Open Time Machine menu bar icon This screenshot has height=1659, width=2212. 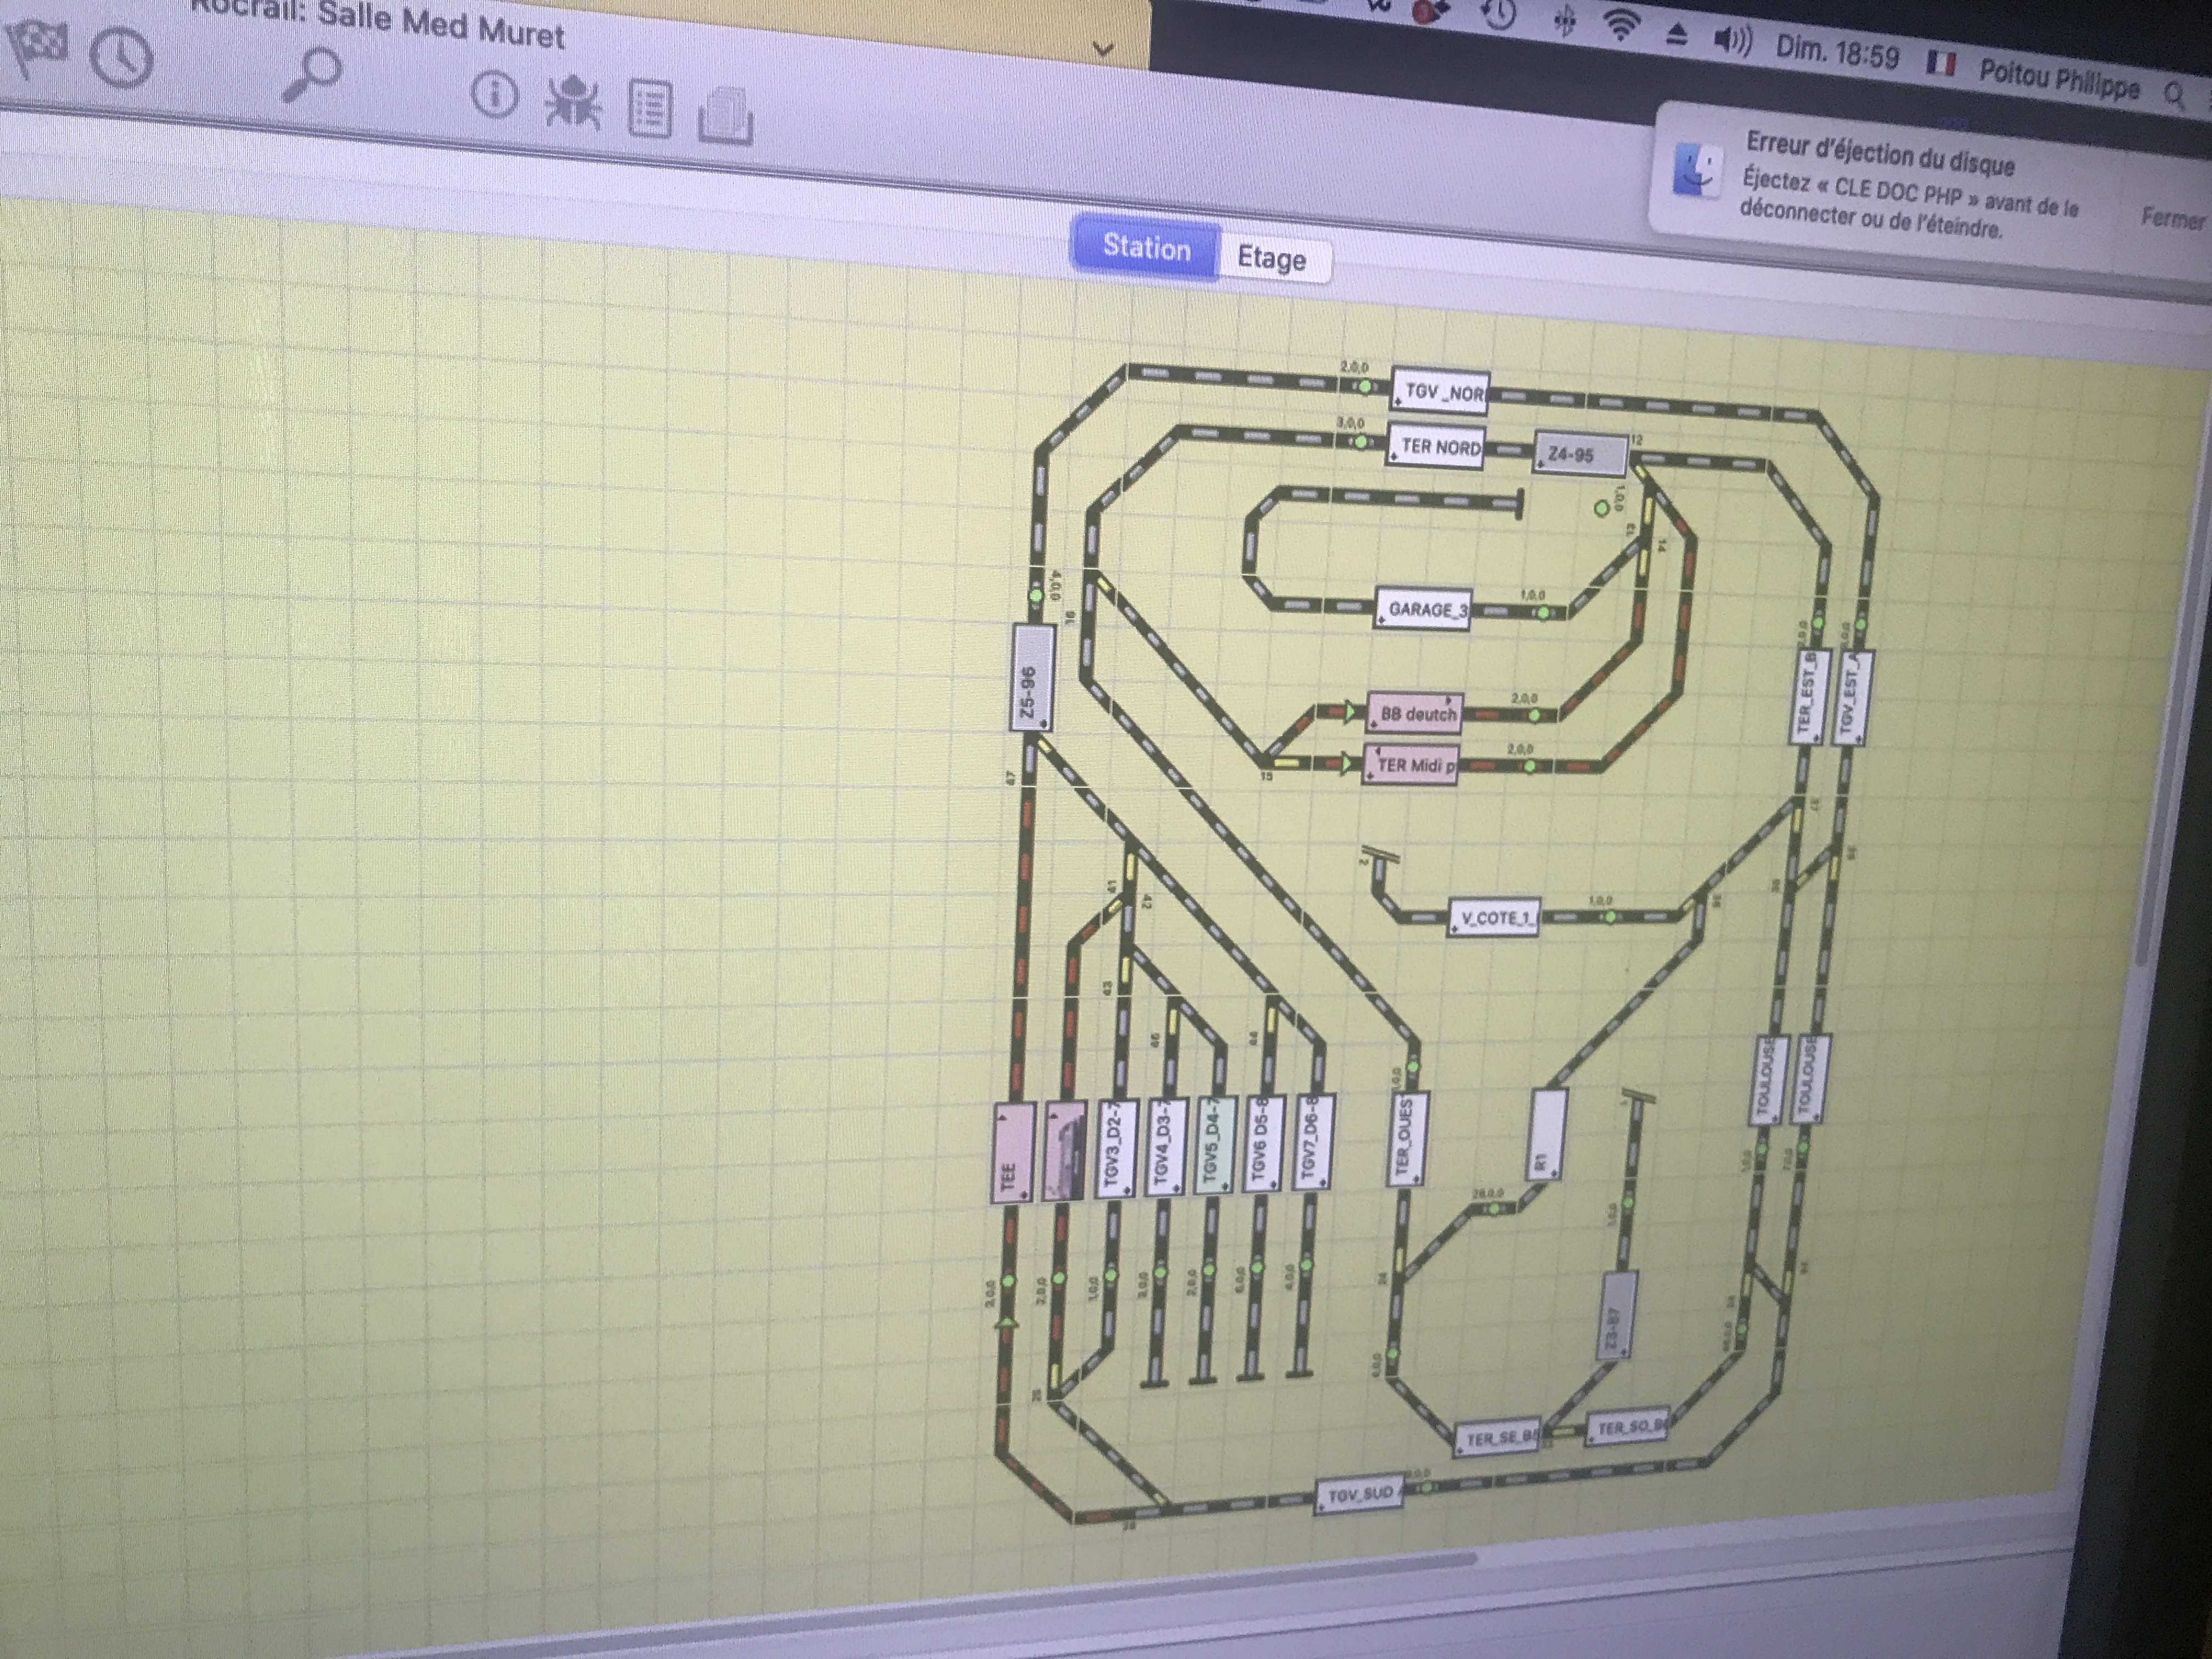[x=1497, y=14]
